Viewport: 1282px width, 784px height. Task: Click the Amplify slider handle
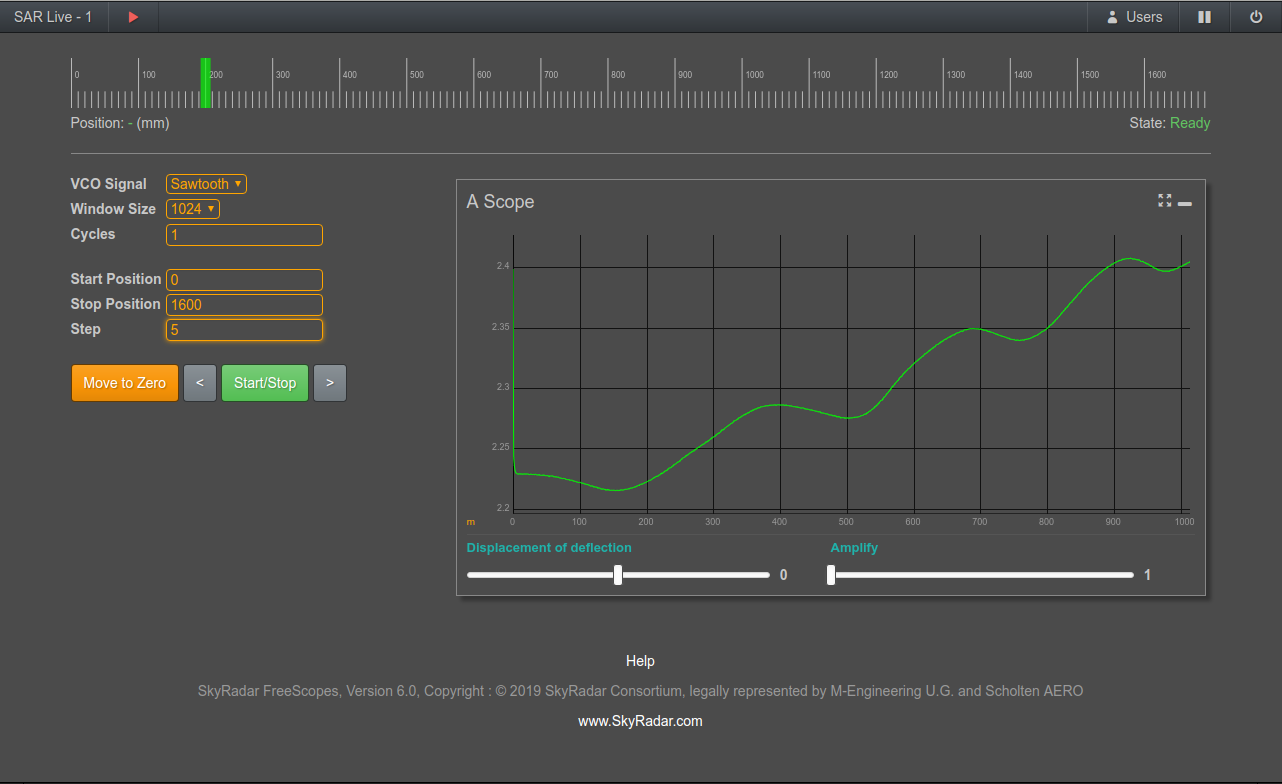click(831, 575)
